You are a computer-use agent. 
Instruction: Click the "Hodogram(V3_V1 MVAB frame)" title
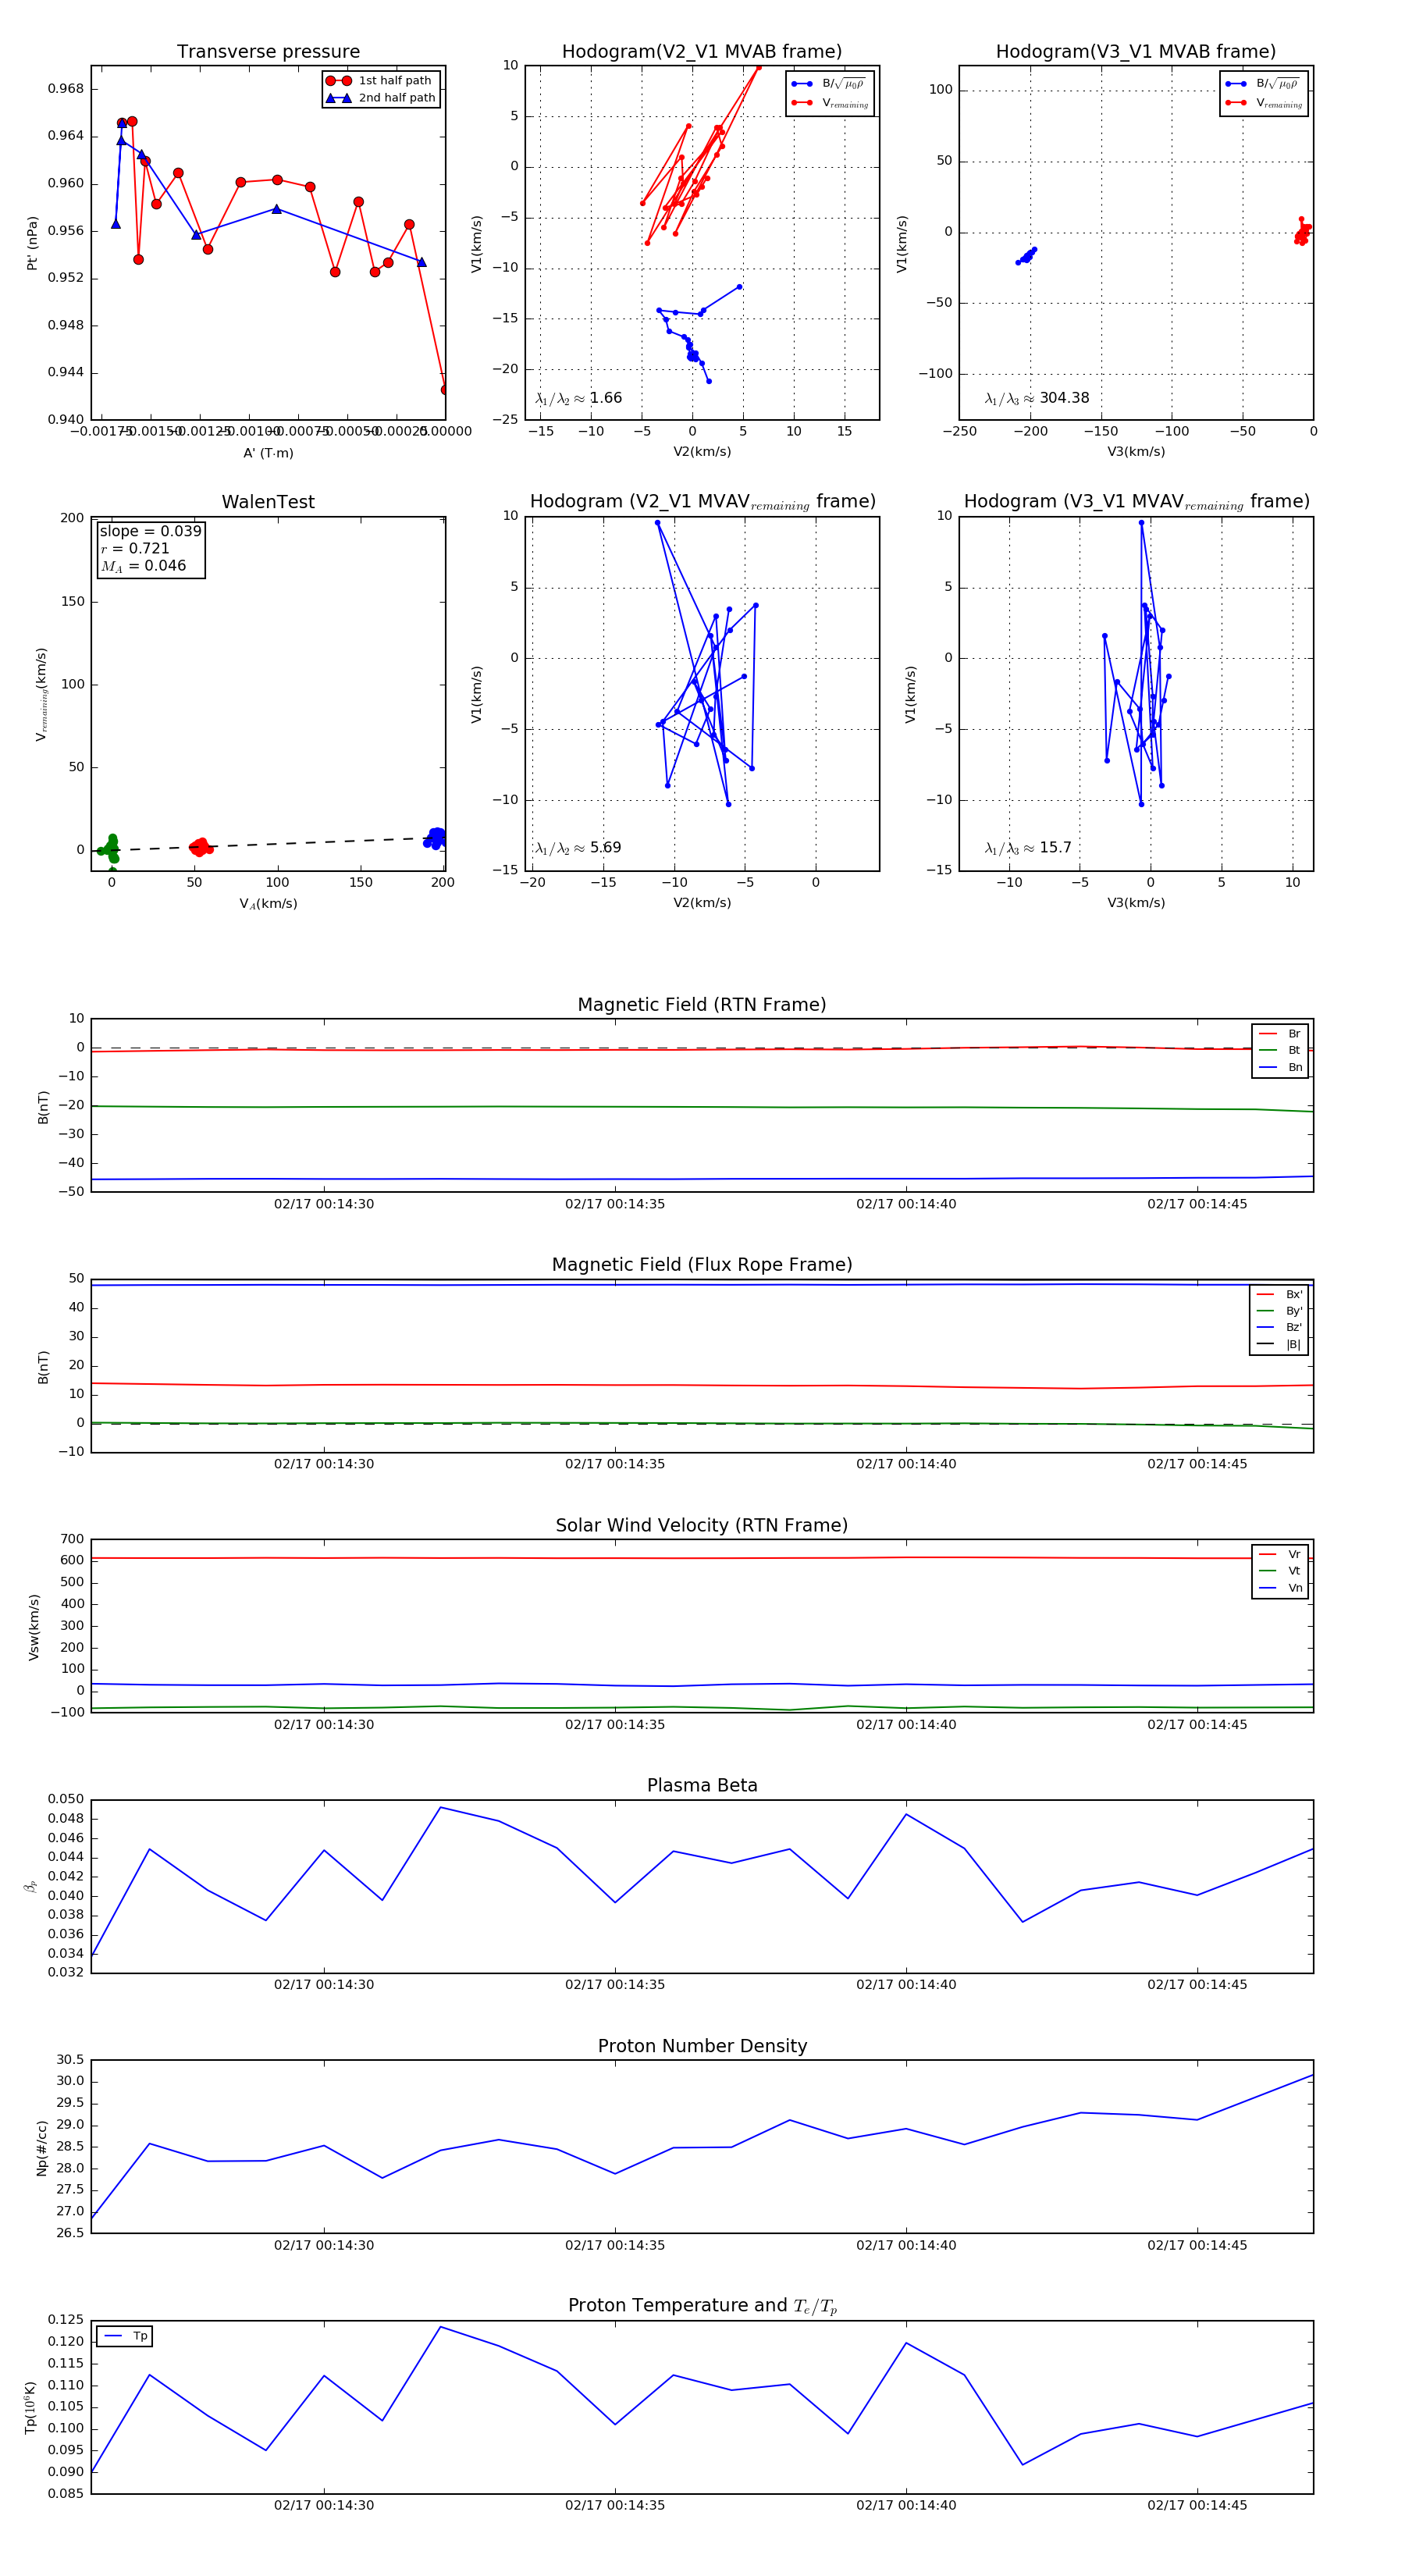1136,52
